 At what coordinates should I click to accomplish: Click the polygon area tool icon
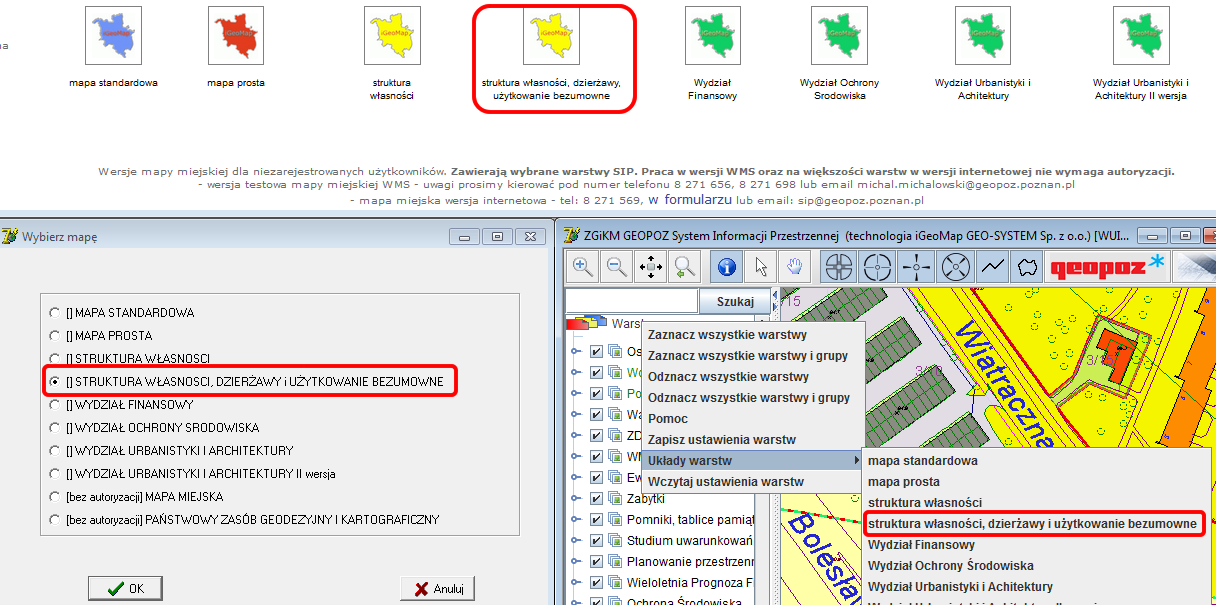[x=1025, y=266]
